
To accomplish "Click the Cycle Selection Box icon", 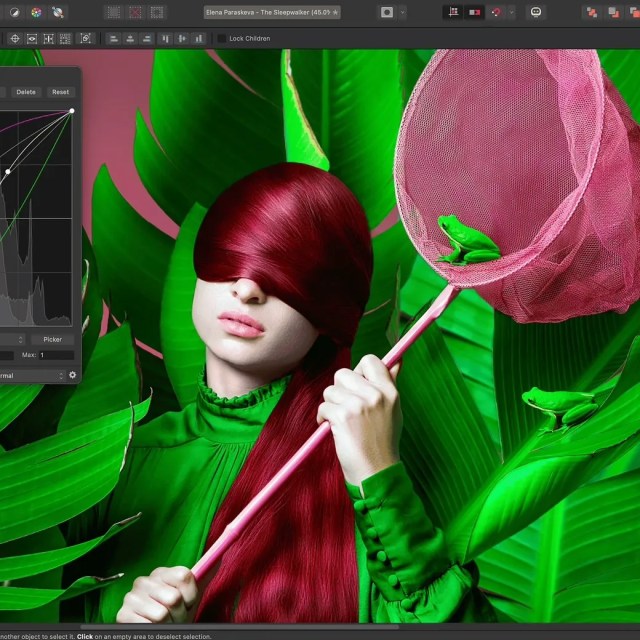I will (x=85, y=39).
